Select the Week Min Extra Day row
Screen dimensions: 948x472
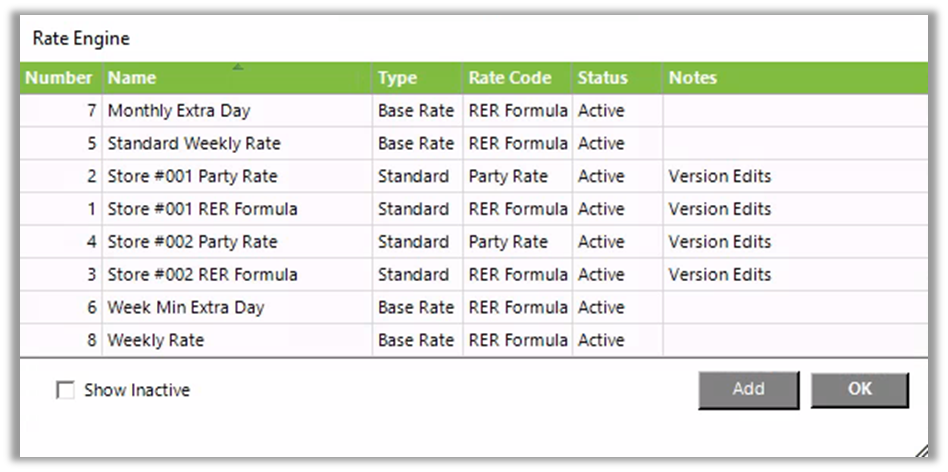coord(186,308)
